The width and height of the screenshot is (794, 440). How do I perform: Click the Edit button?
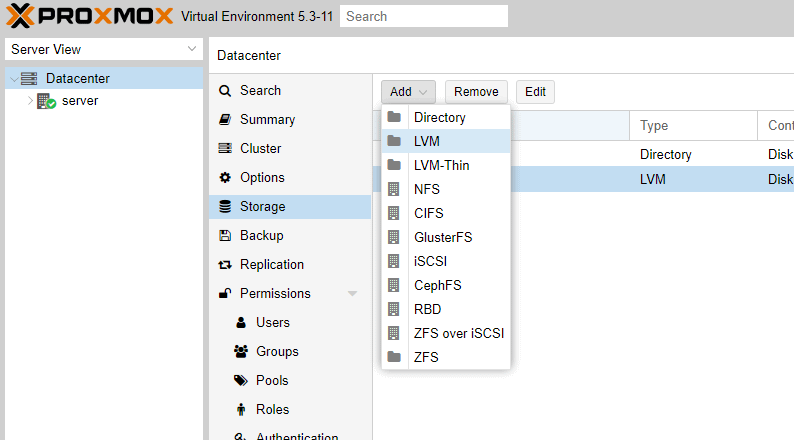(535, 92)
